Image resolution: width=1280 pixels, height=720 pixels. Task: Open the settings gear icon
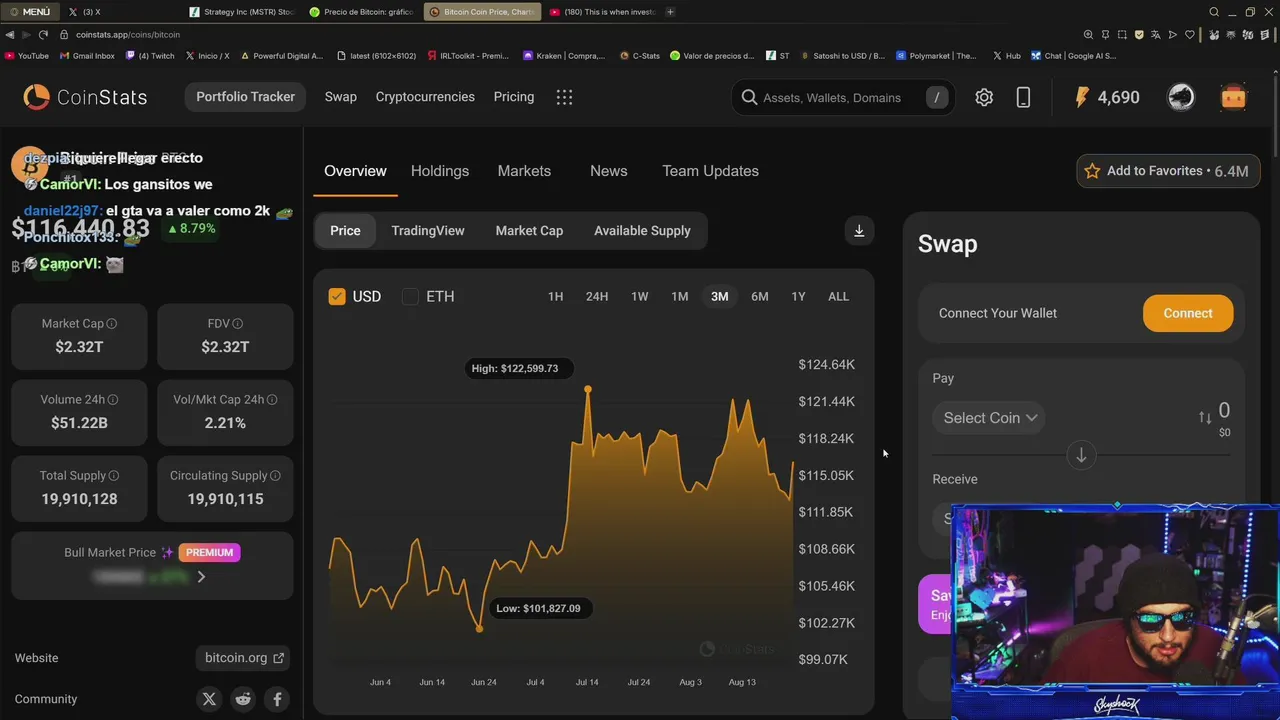[984, 97]
